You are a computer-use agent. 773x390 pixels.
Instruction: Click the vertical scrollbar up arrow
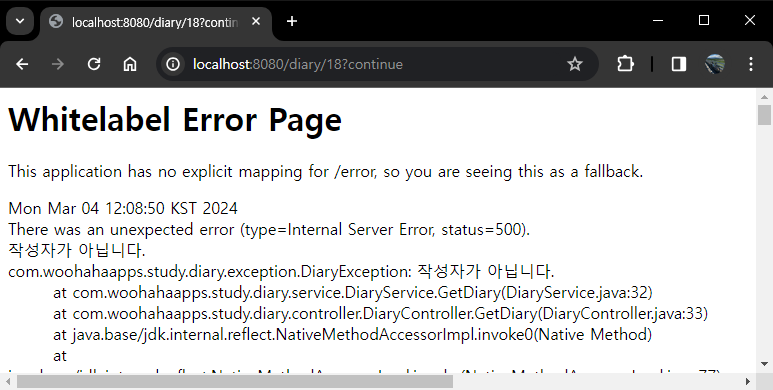click(x=765, y=97)
